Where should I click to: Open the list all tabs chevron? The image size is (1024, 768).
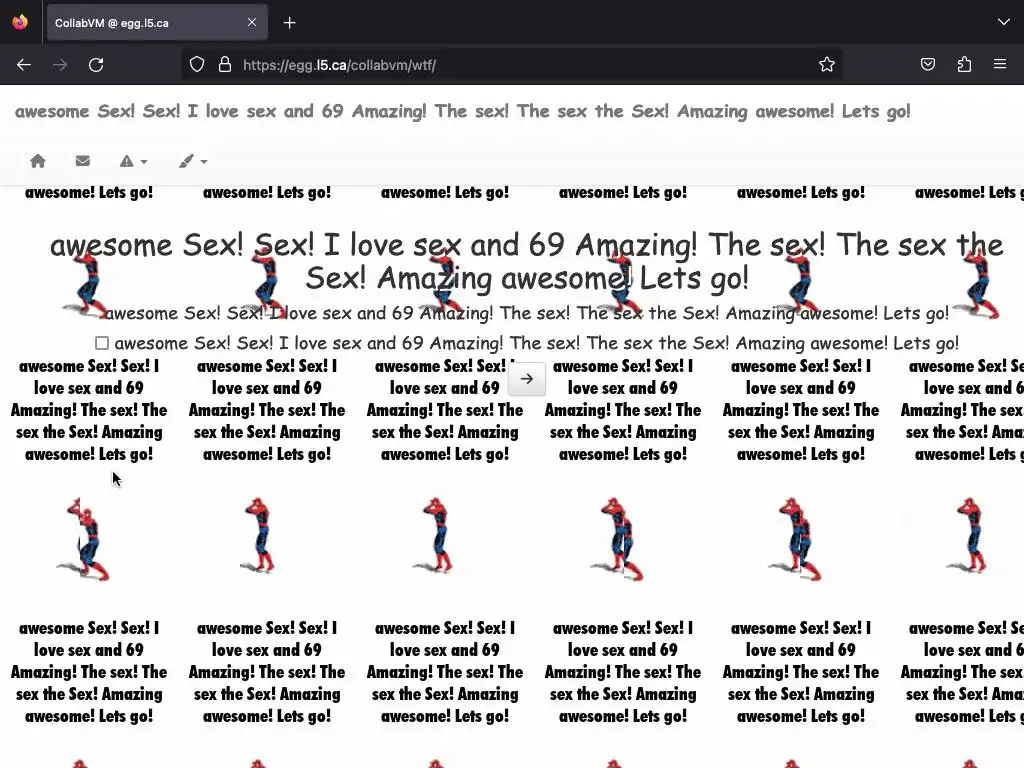[x=1004, y=22]
